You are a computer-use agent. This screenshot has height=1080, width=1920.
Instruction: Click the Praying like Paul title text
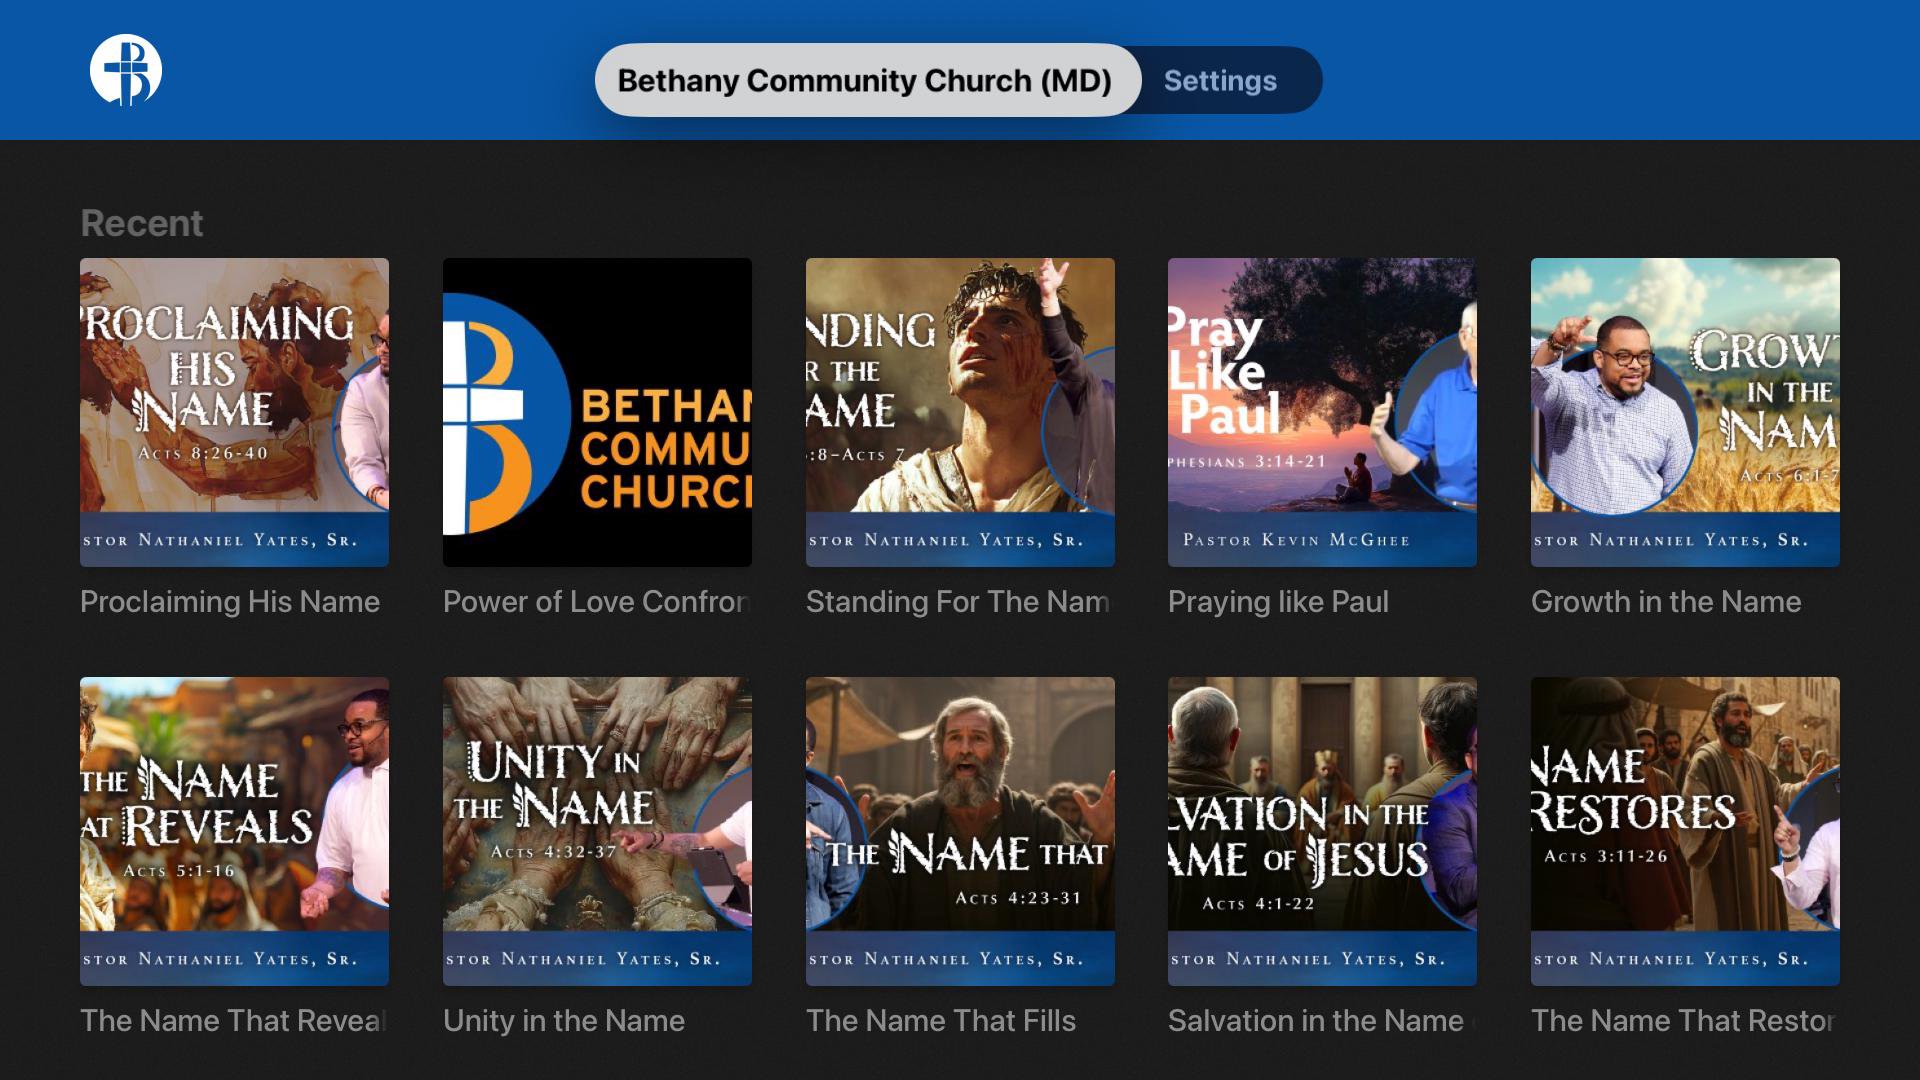pyautogui.click(x=1278, y=602)
